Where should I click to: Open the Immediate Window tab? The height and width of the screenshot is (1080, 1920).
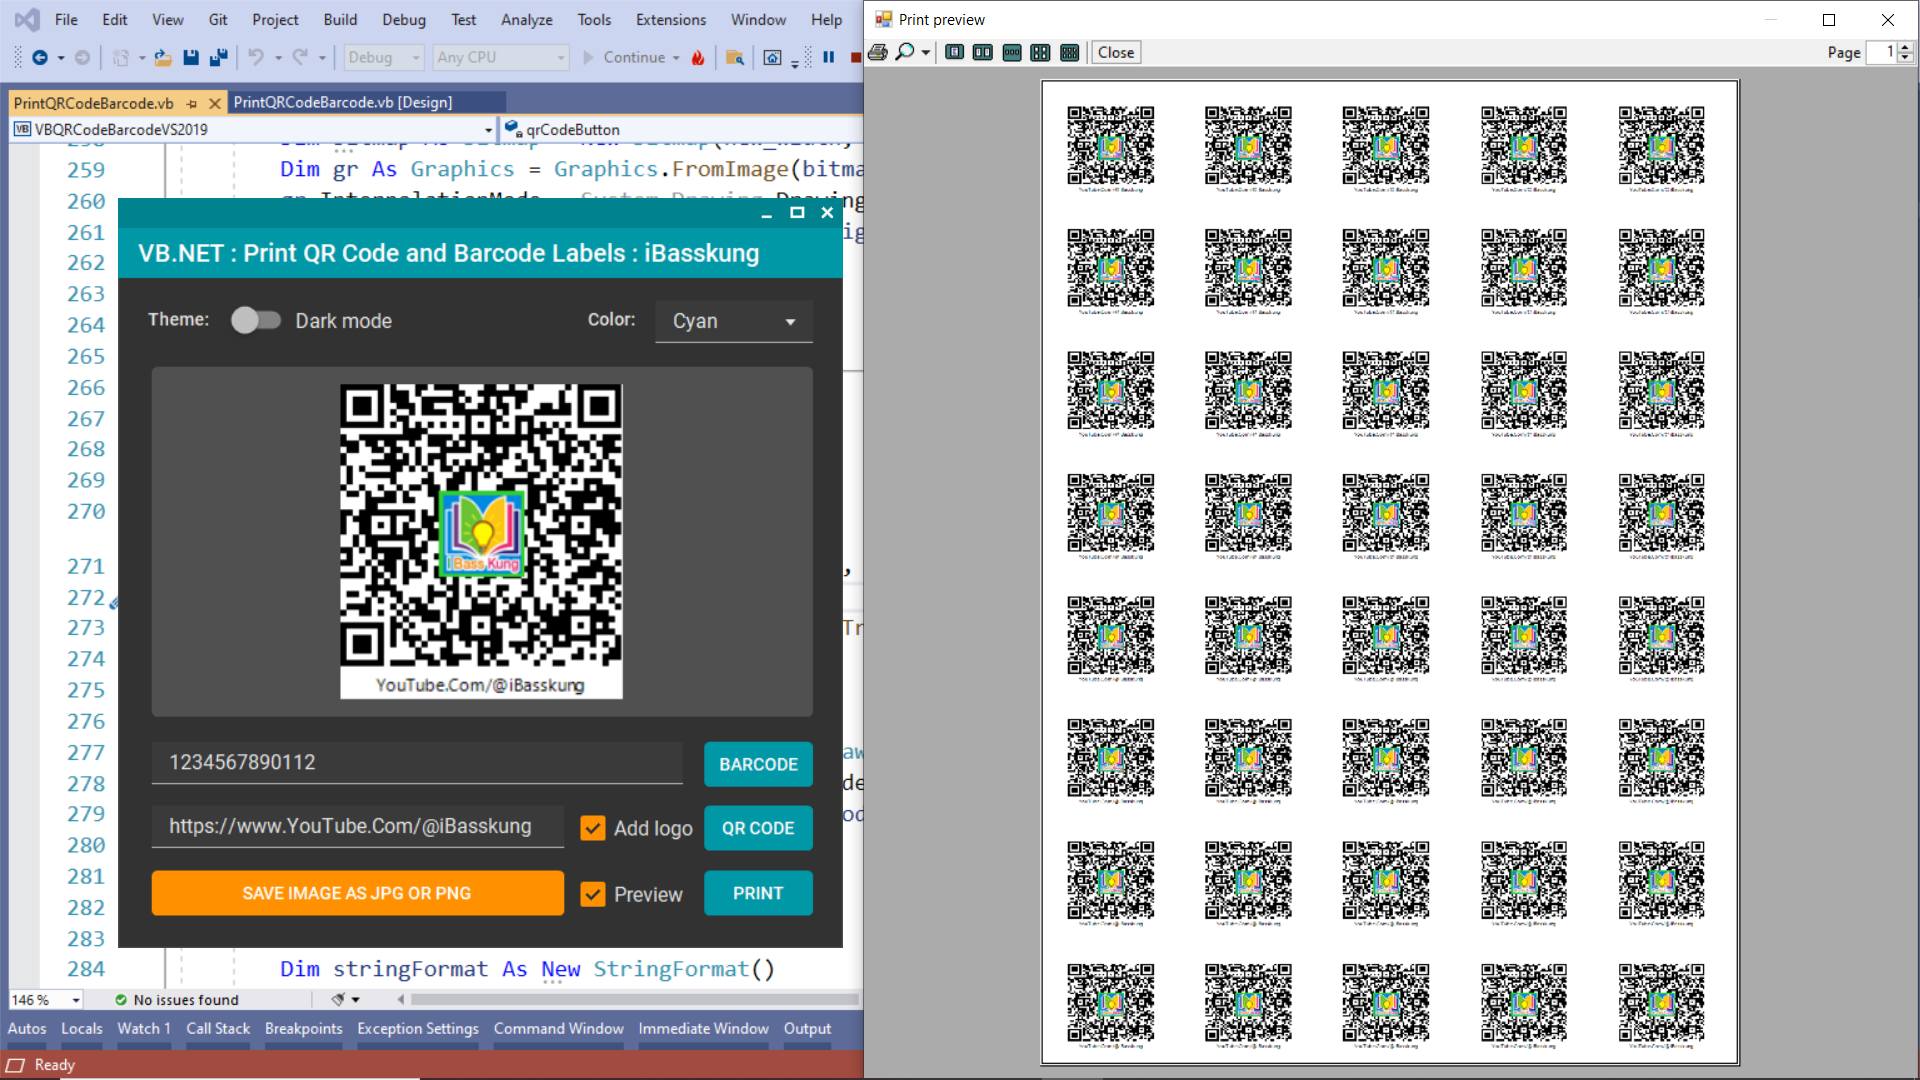[x=703, y=1028]
